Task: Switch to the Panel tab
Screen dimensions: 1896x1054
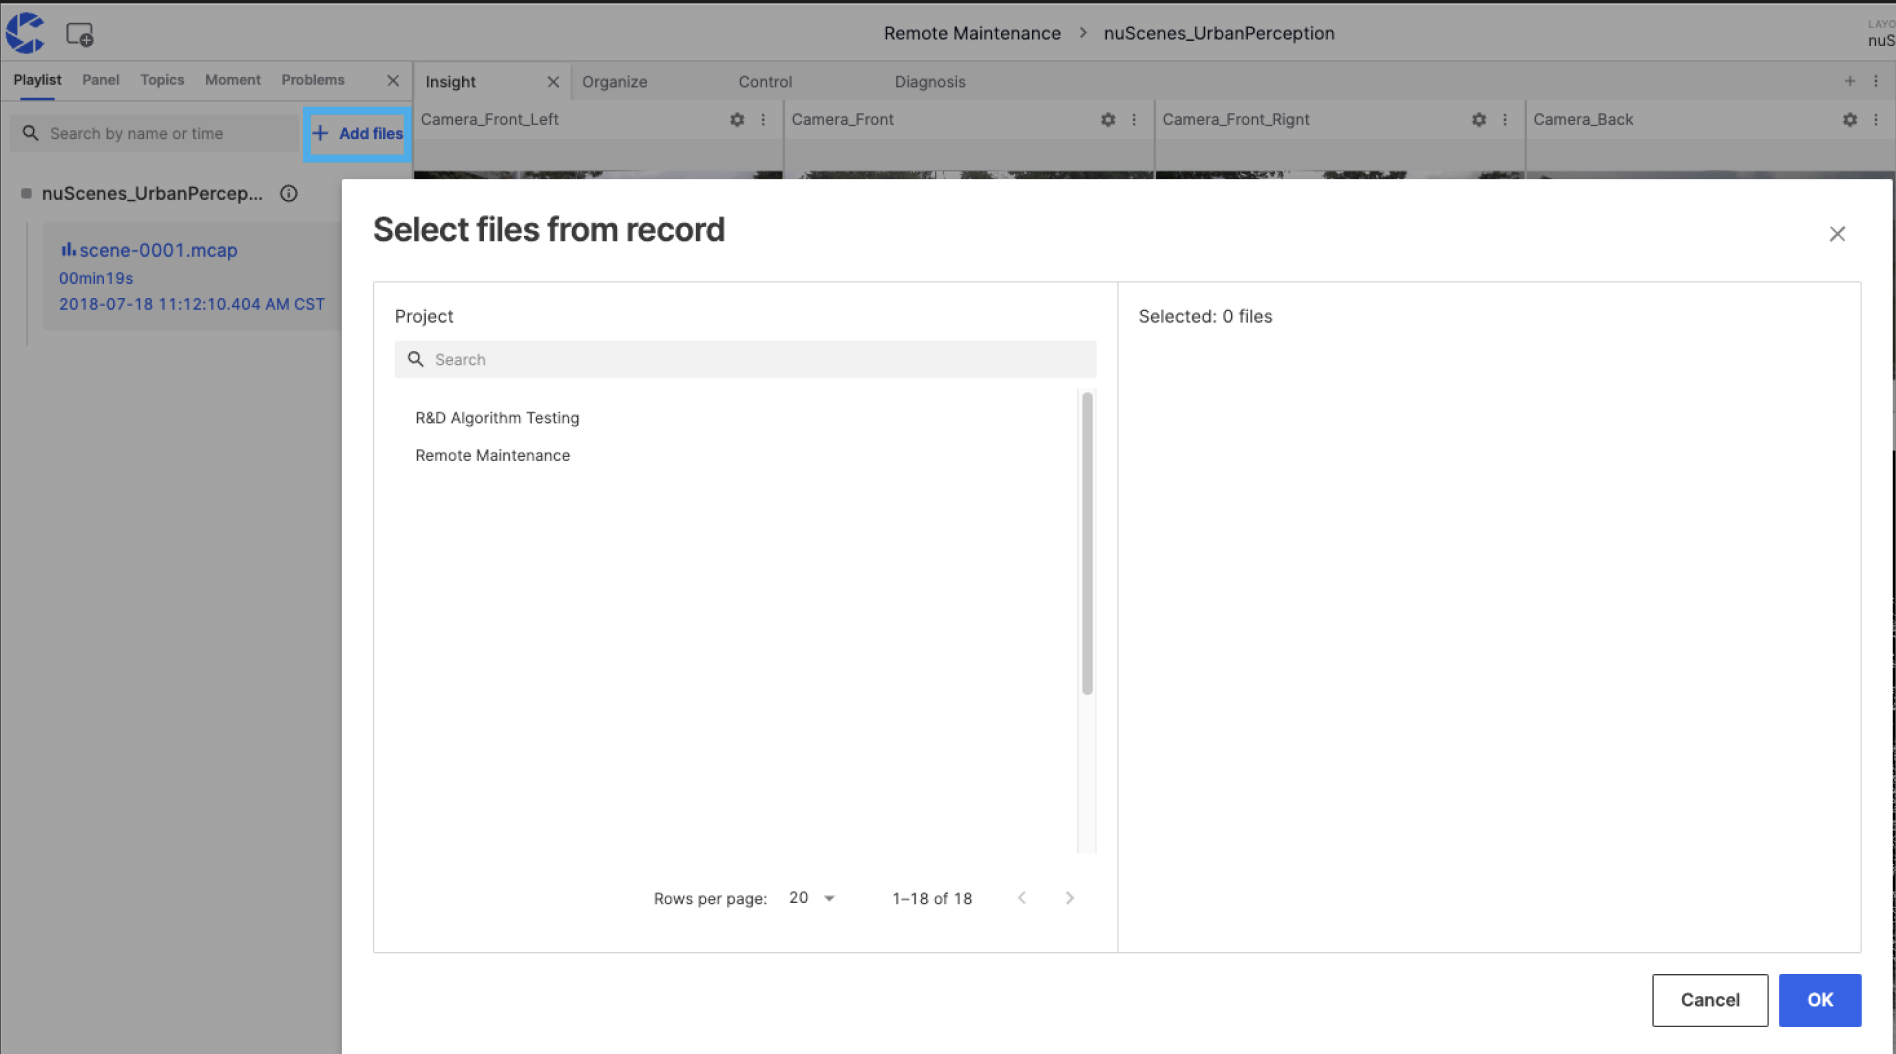Action: [x=100, y=80]
